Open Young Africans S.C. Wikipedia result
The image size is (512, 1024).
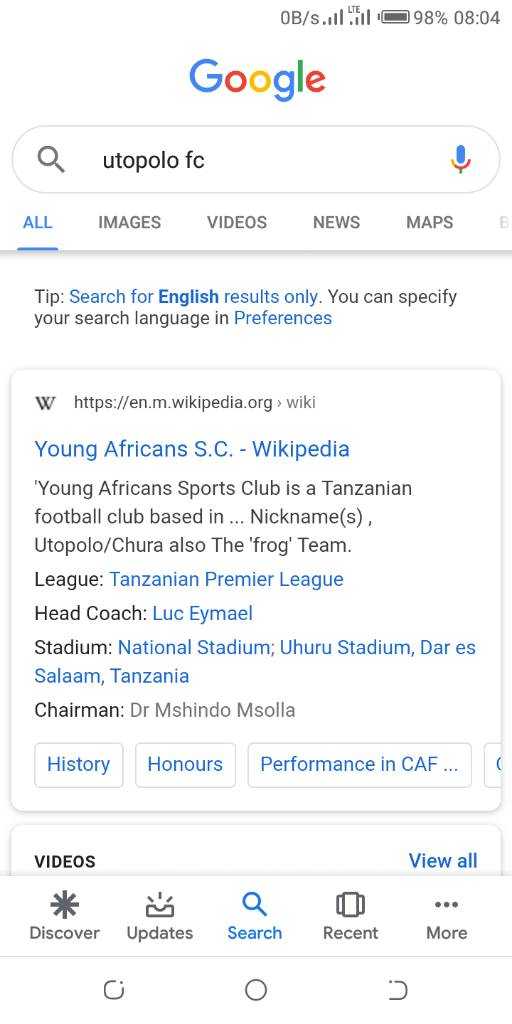point(192,449)
